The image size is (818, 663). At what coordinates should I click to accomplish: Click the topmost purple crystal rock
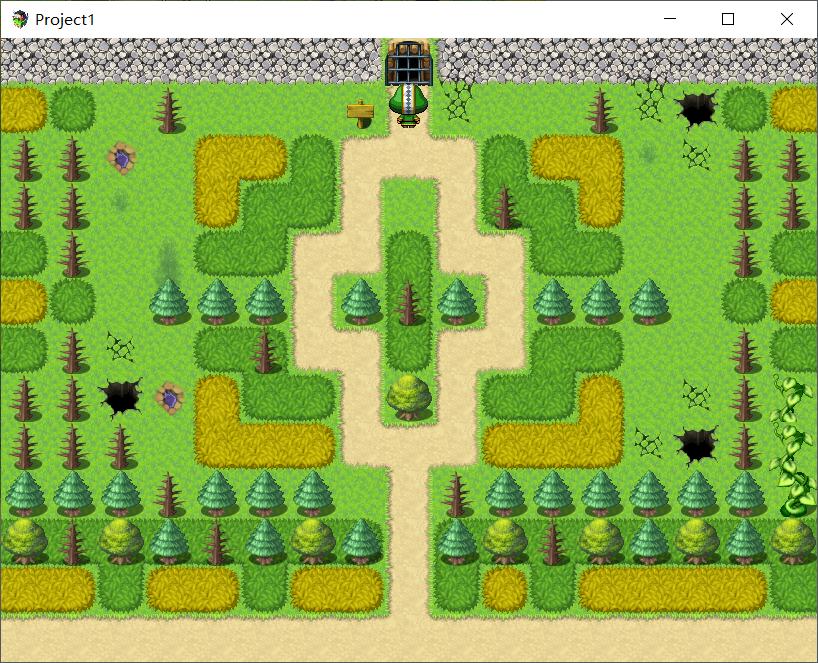(x=122, y=158)
